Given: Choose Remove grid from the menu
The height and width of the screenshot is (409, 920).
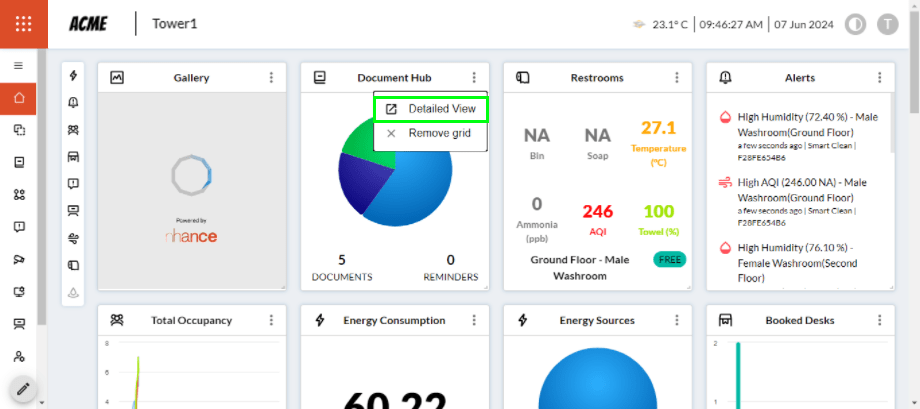Looking at the screenshot, I should (x=431, y=133).
